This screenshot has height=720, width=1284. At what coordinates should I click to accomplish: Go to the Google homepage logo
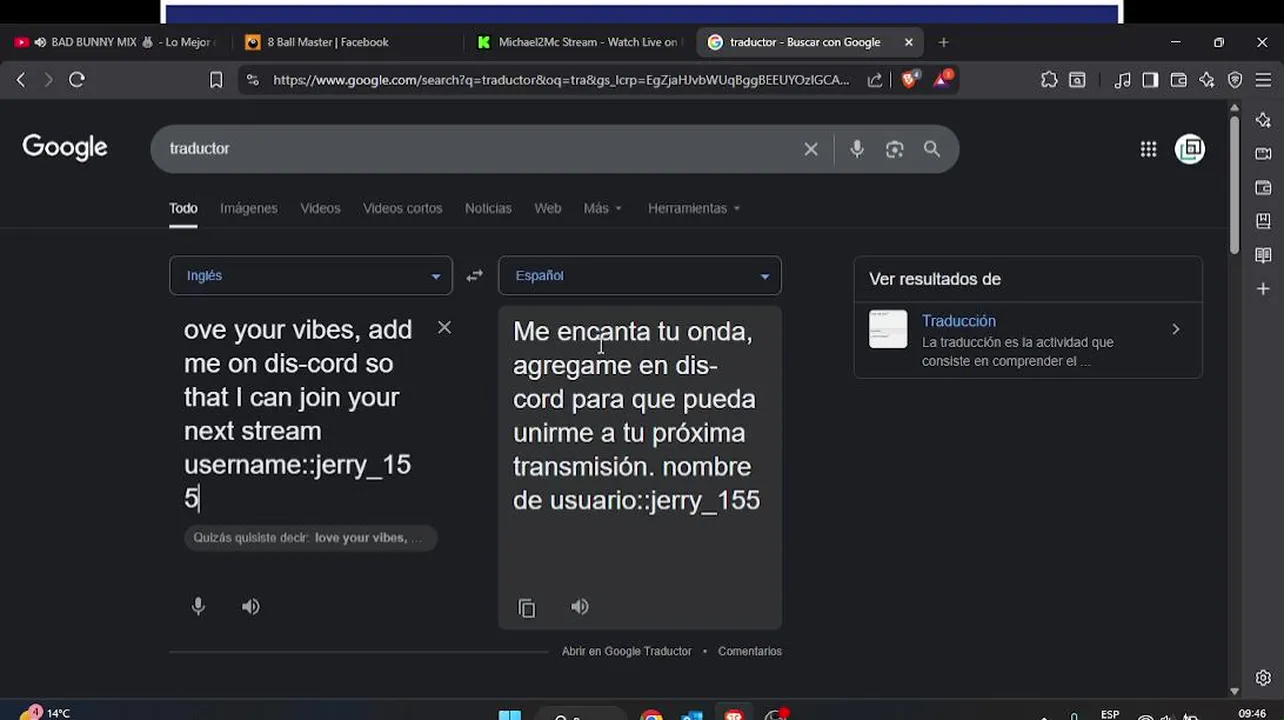65,148
